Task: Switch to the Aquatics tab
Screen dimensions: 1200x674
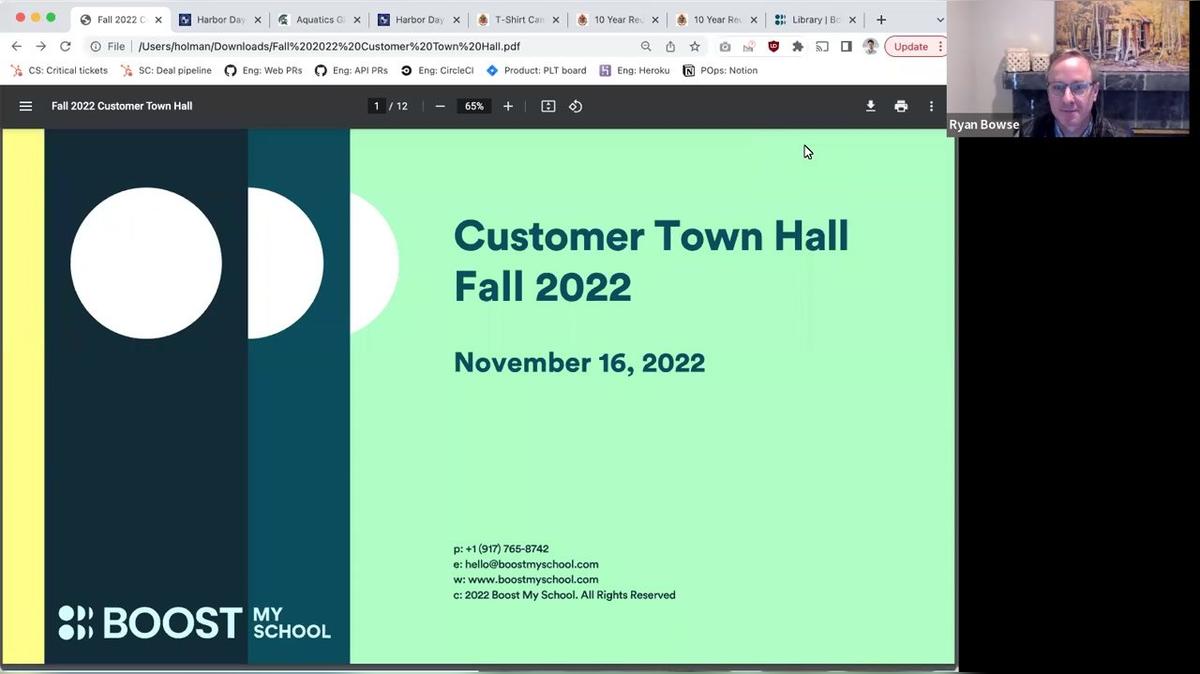Action: 315,19
